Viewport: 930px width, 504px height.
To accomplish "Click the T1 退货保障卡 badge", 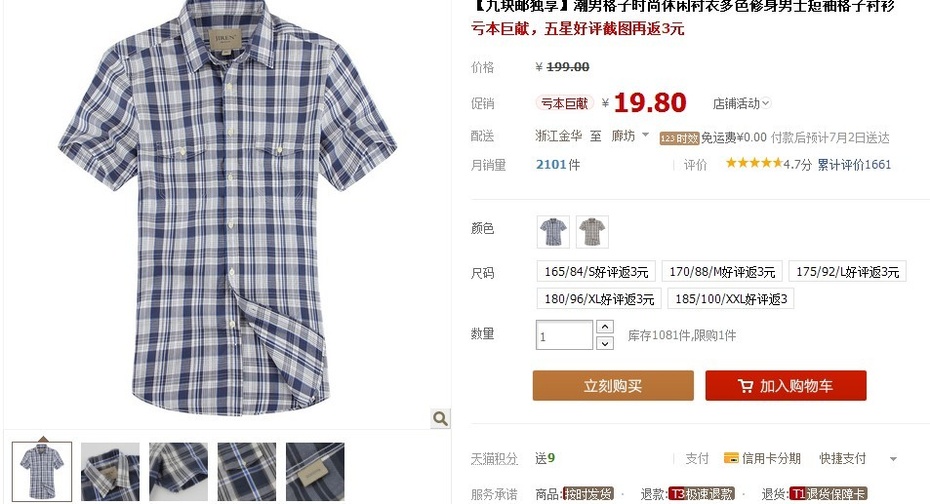I will pyautogui.click(x=829, y=494).
